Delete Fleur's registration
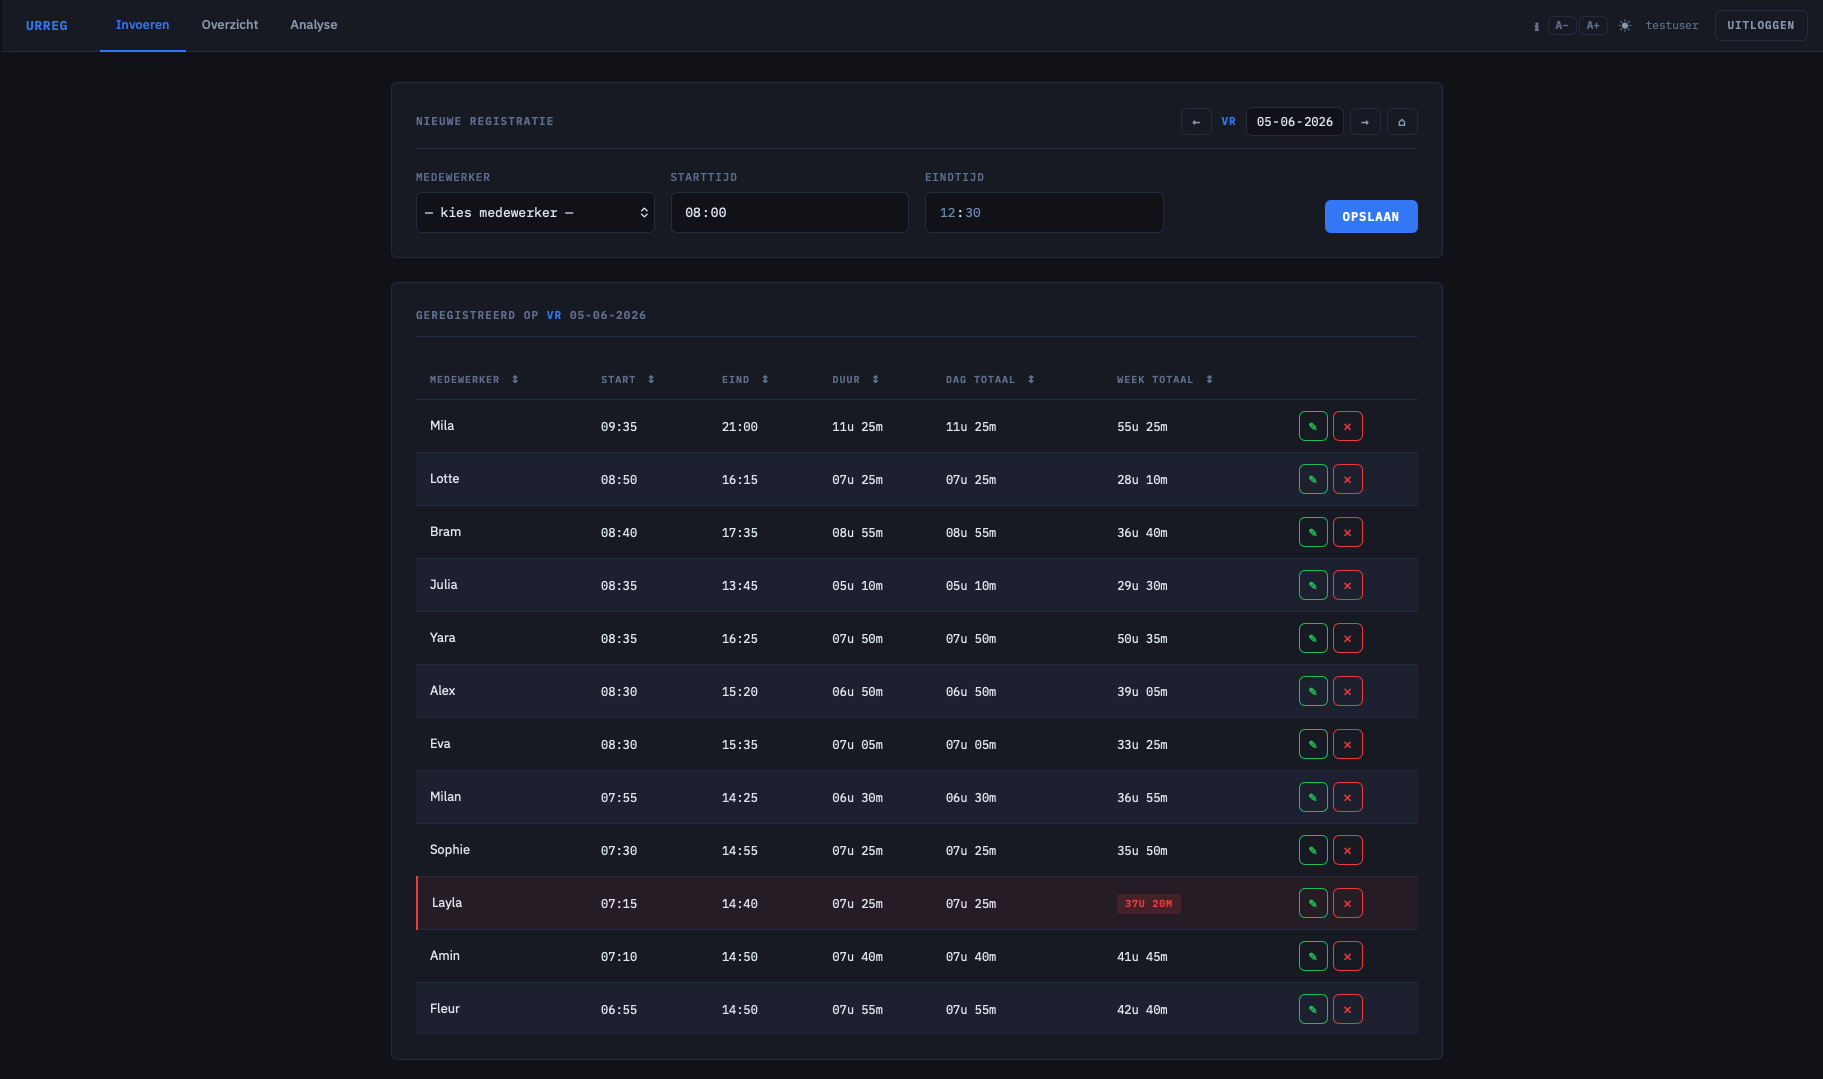The image size is (1823, 1079). (1348, 1009)
